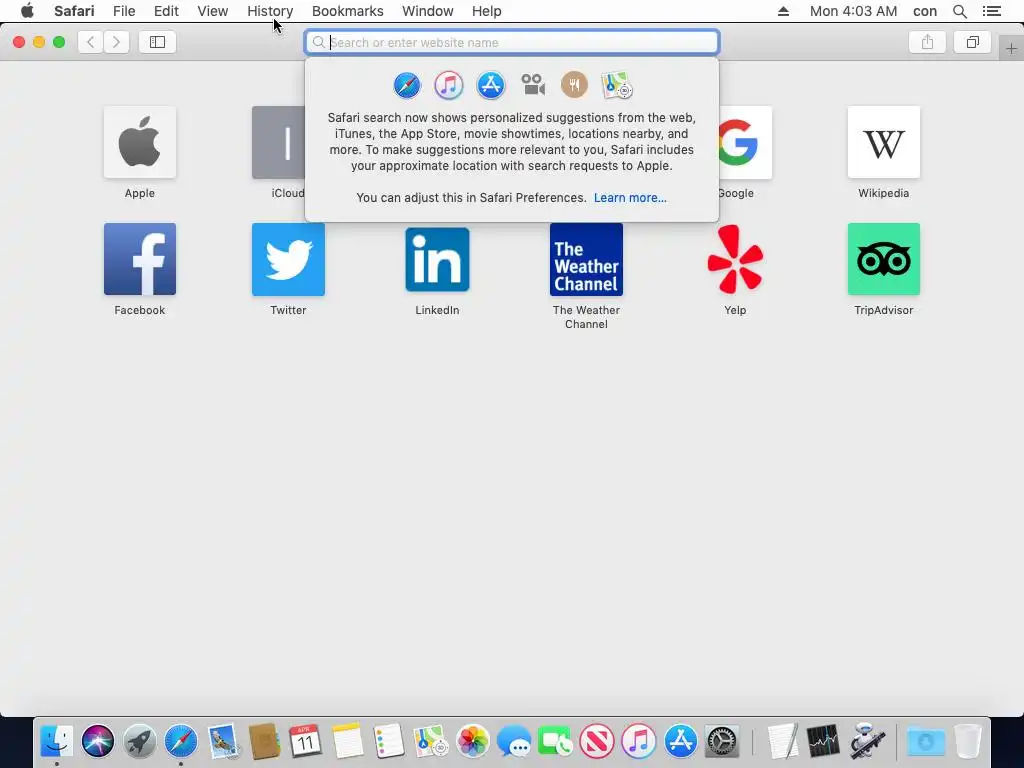Open the Safari menu
The width and height of the screenshot is (1024, 768).
74,11
